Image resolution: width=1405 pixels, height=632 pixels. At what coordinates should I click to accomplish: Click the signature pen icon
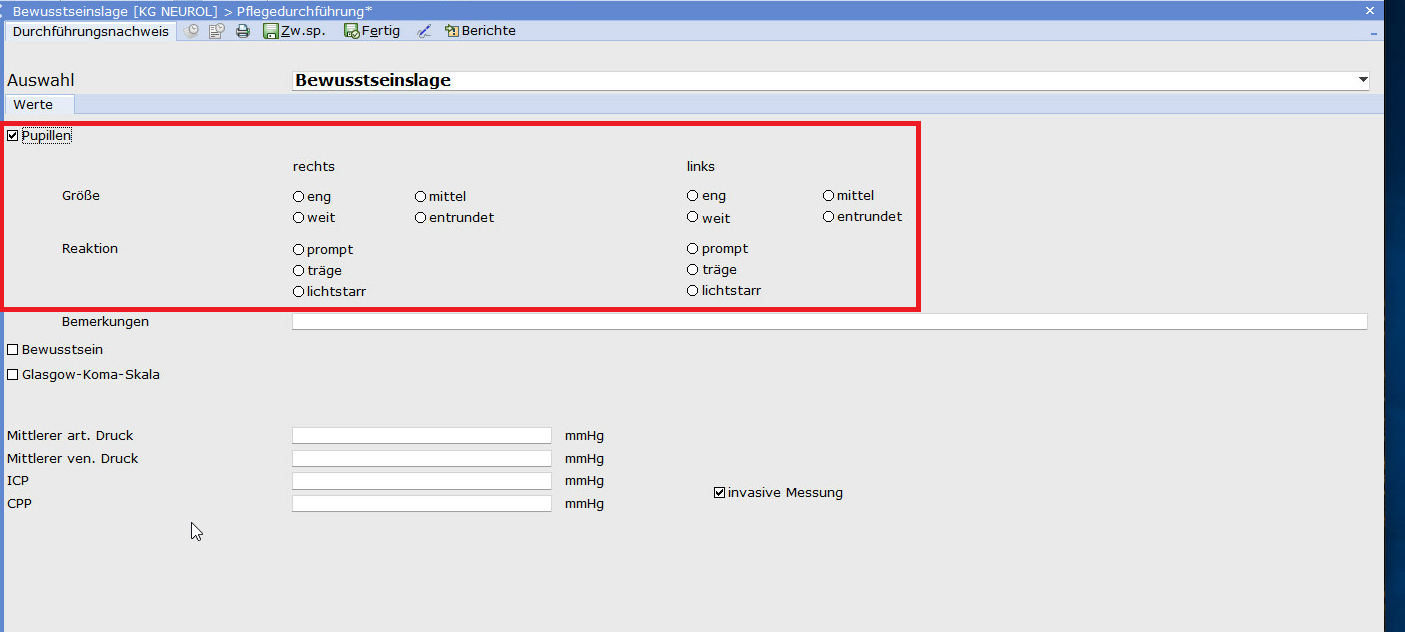click(424, 31)
